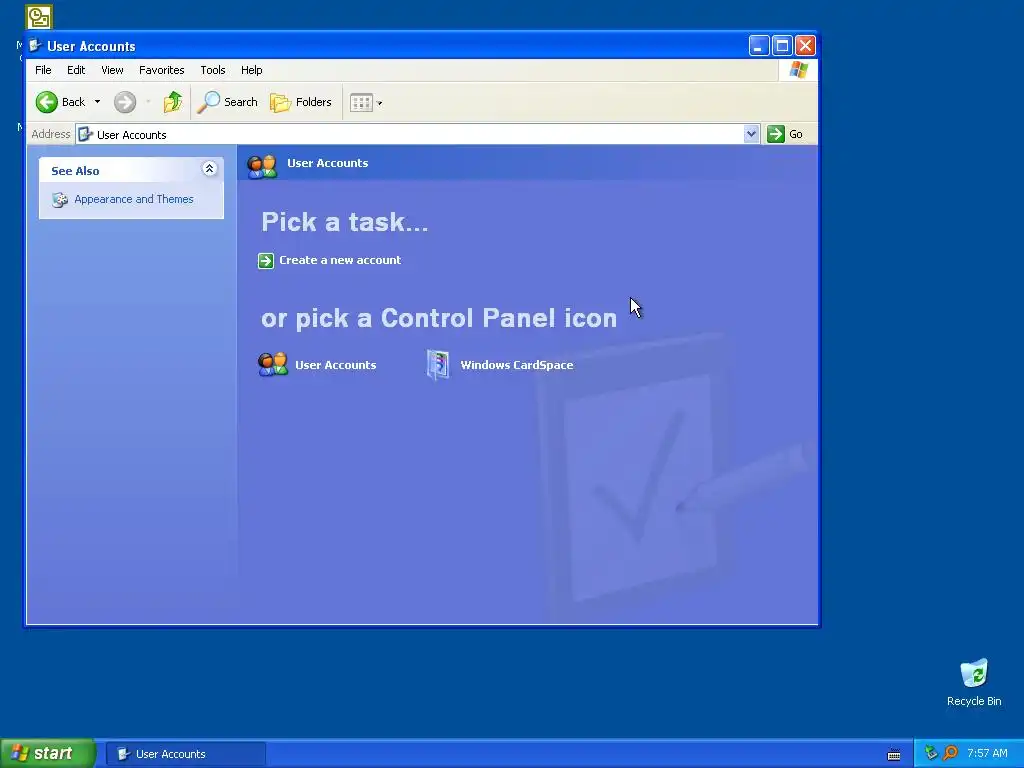Click the Appearance and Themes icon
Viewport: 1024px width, 768px height.
pyautogui.click(x=60, y=200)
